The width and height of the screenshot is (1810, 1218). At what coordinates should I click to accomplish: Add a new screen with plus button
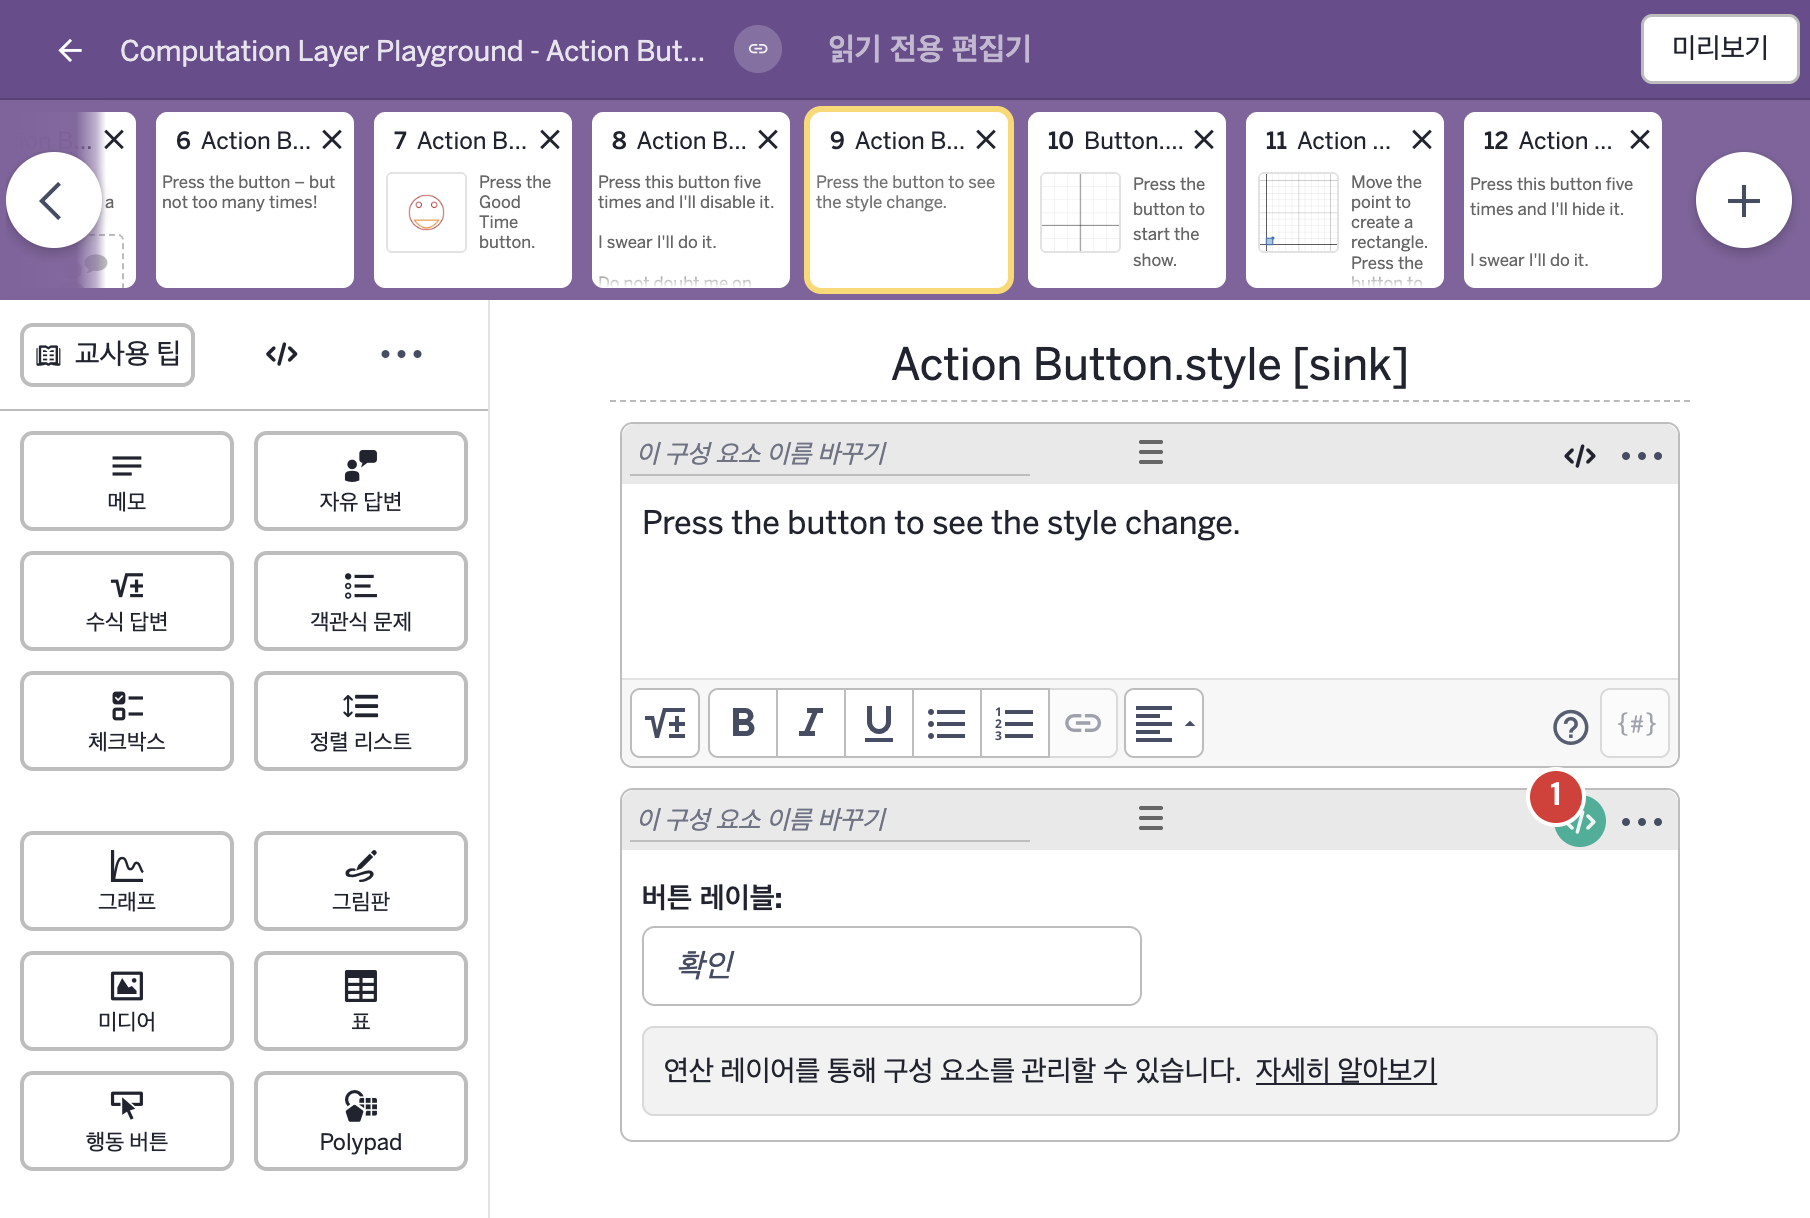click(1743, 200)
